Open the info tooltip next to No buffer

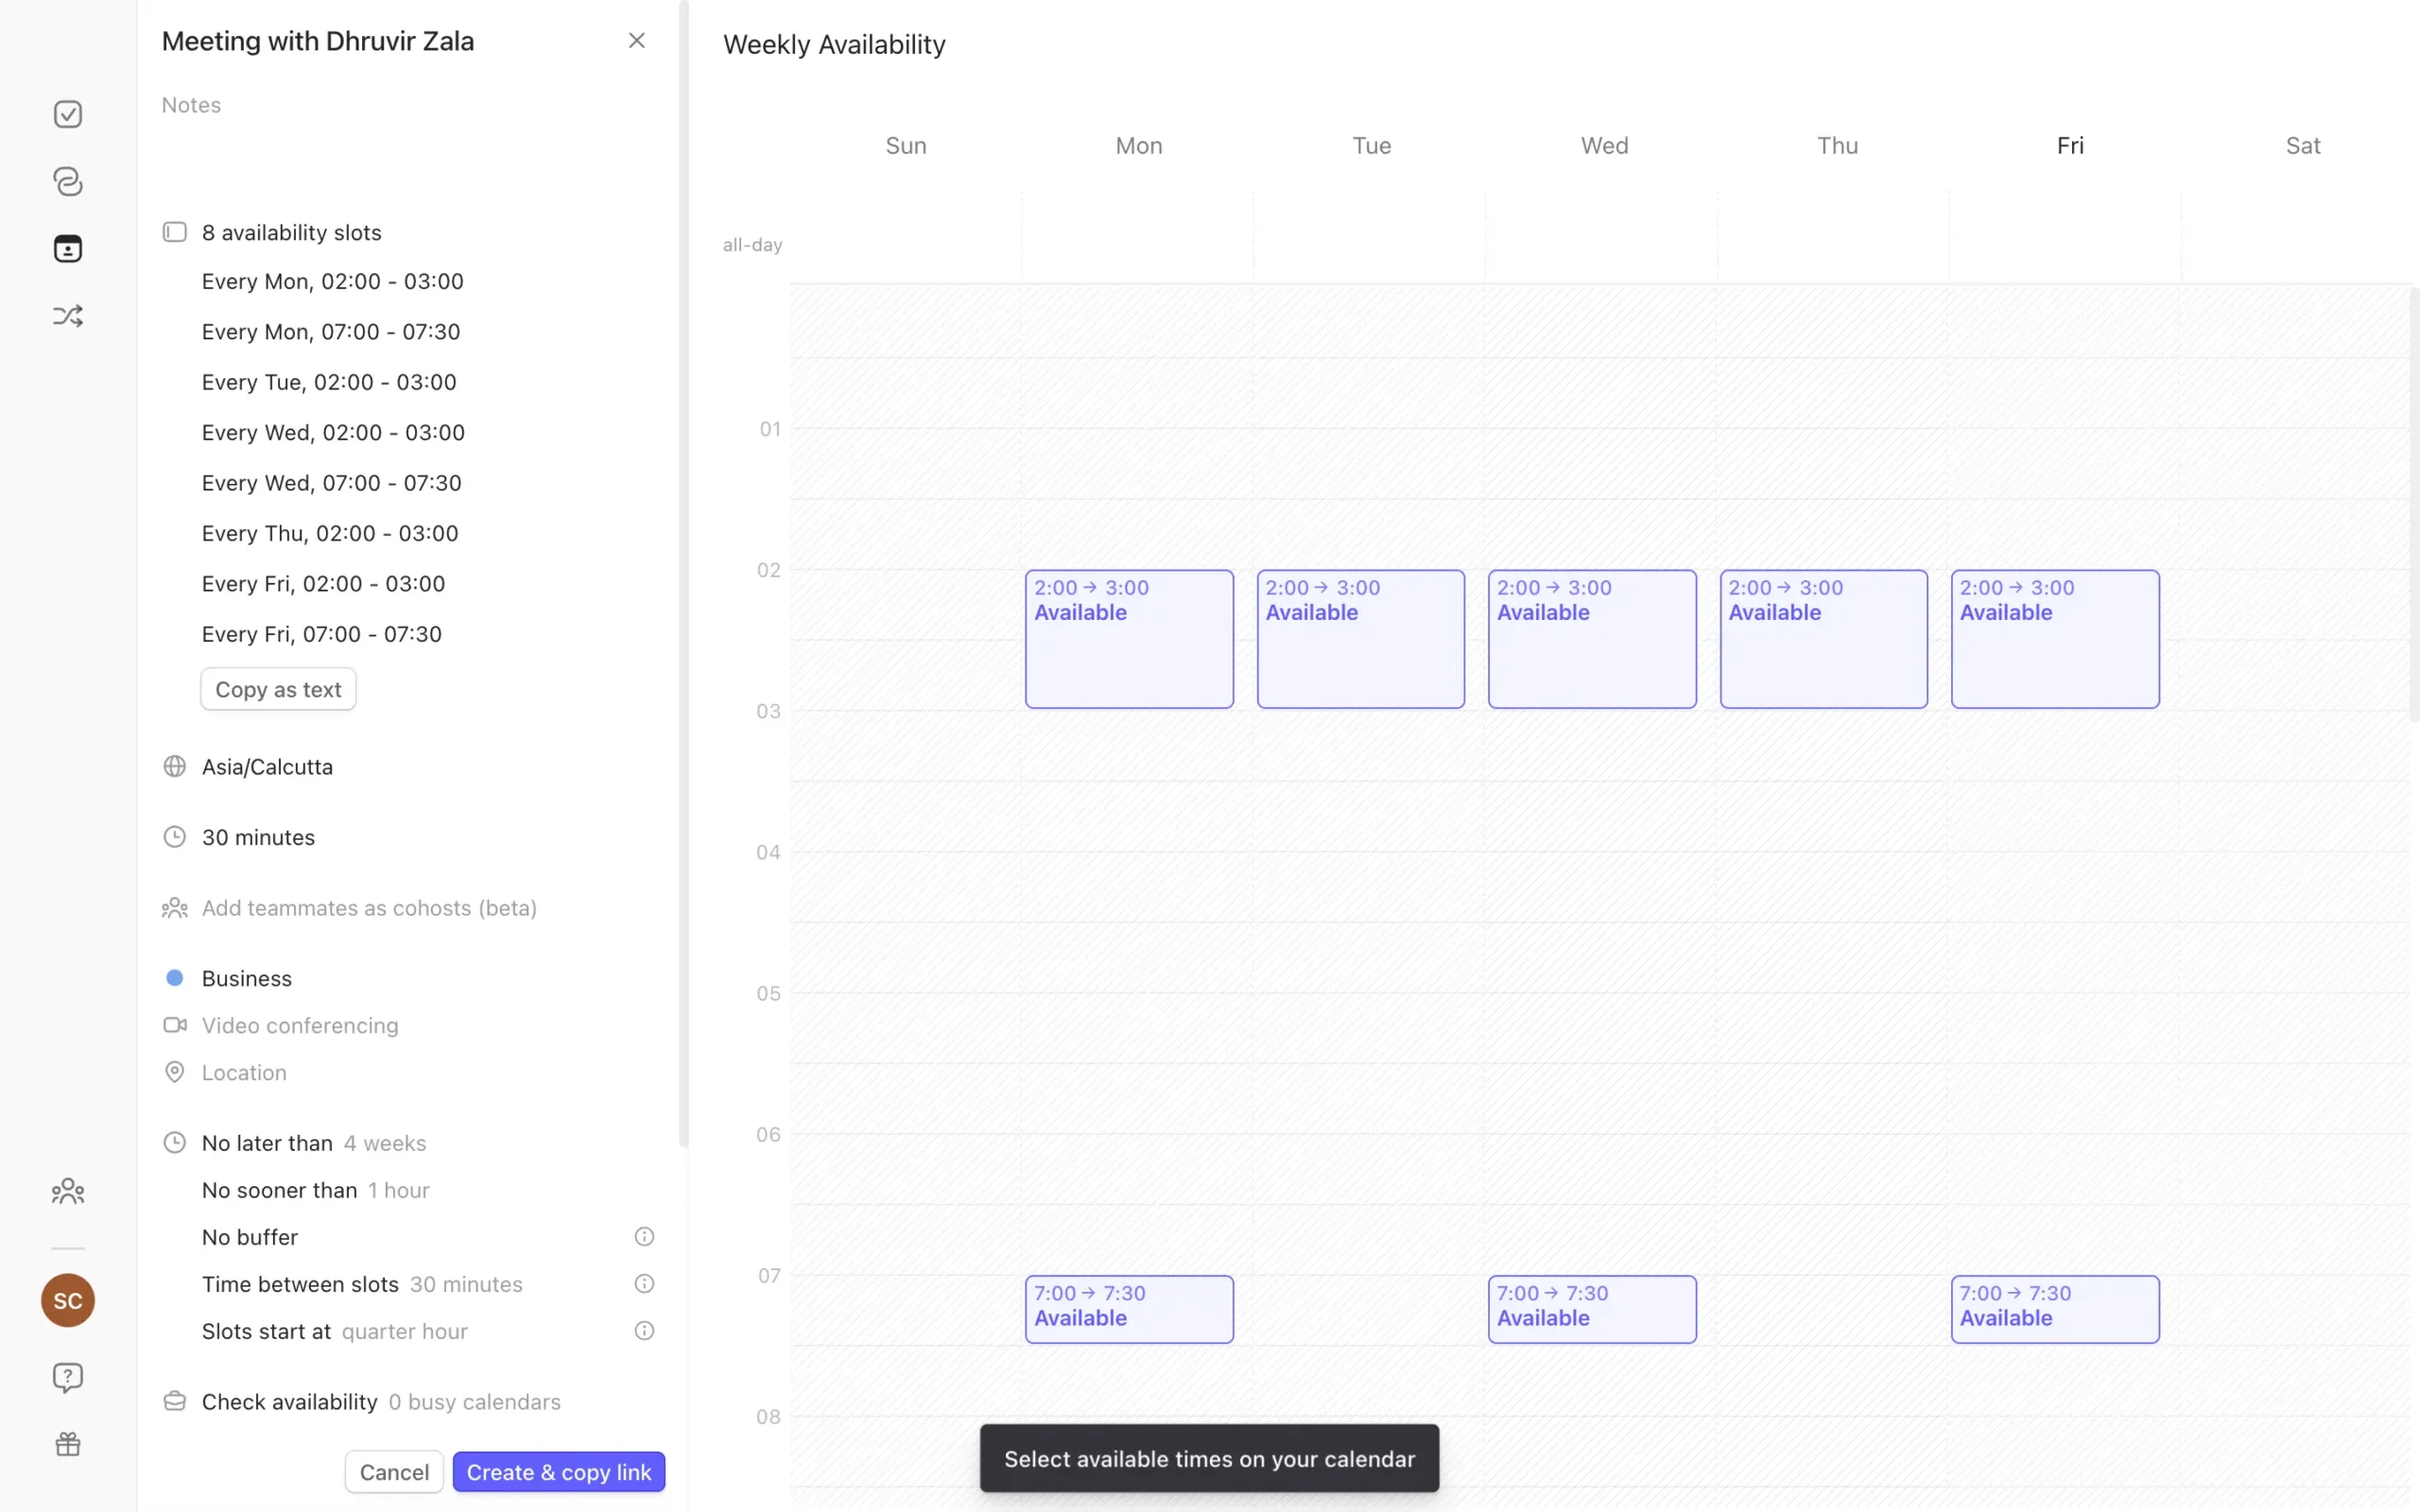(643, 1236)
